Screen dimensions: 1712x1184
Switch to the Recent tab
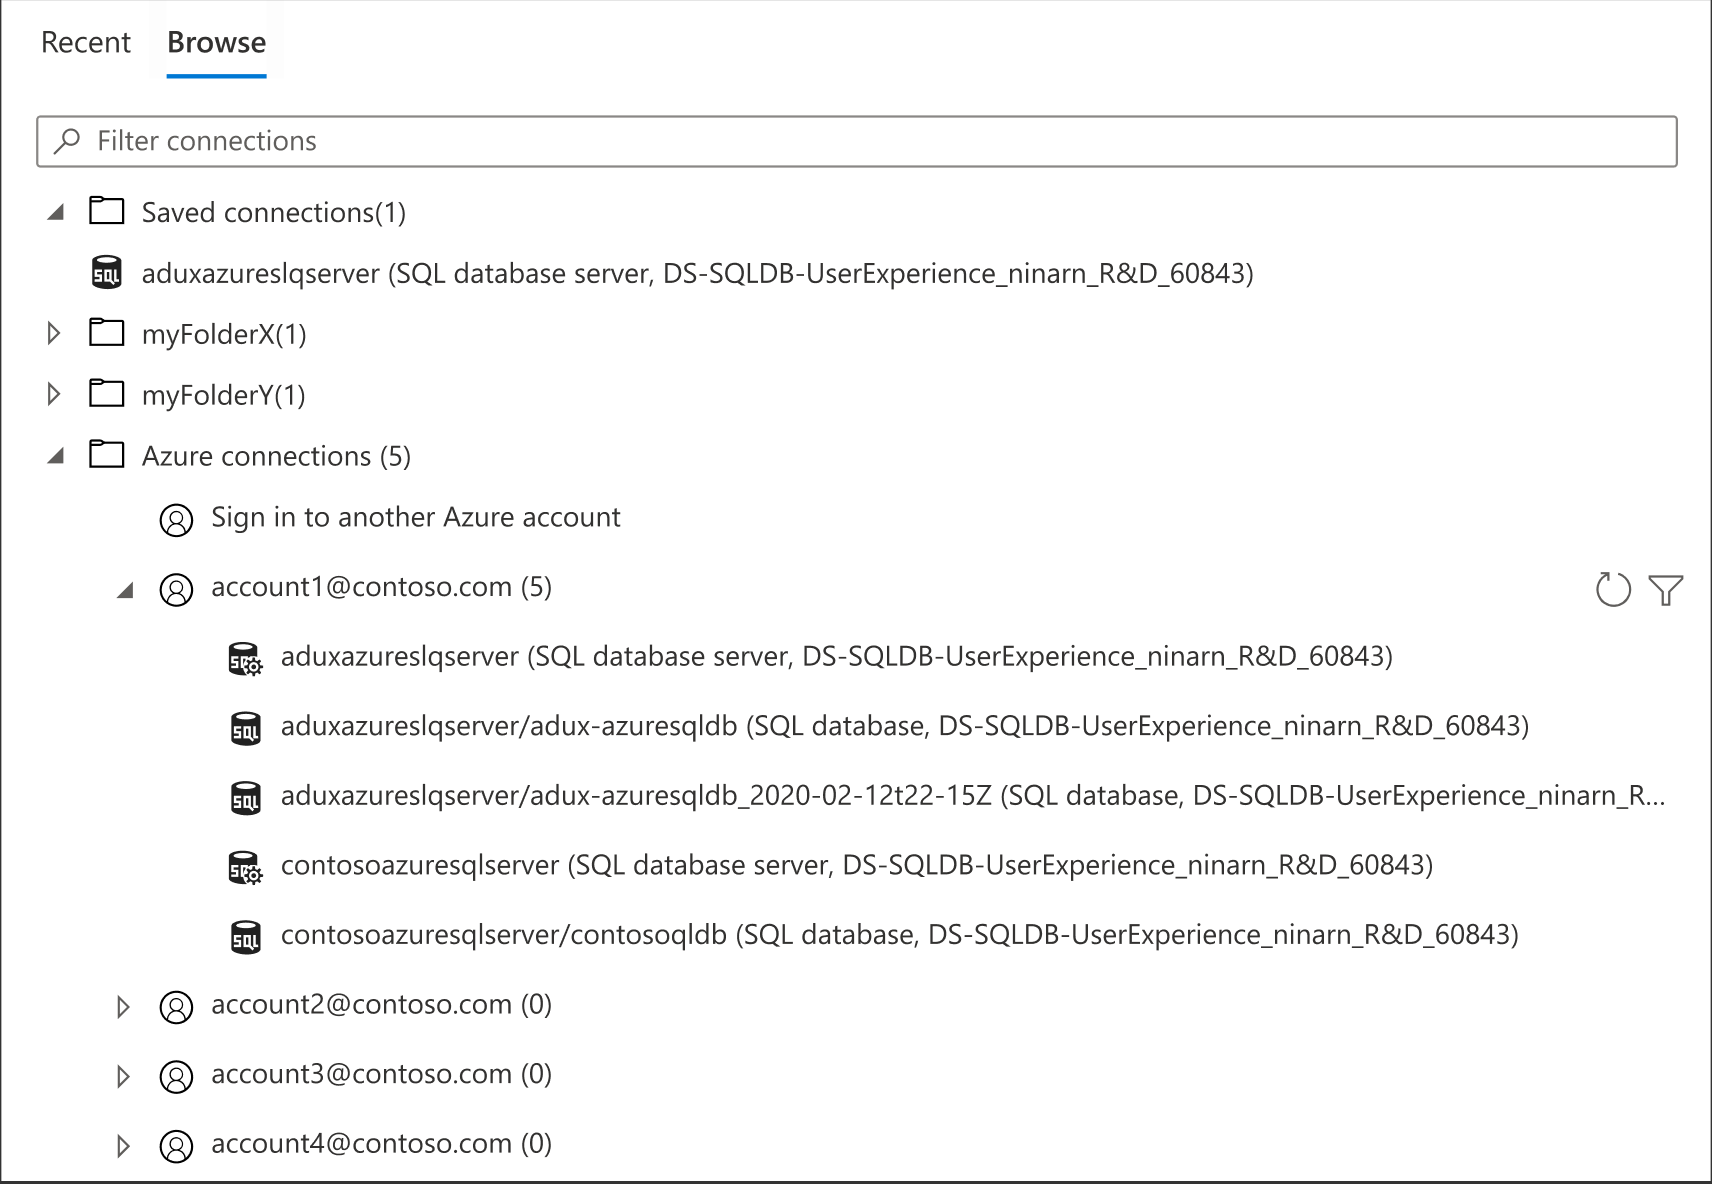pos(85,42)
